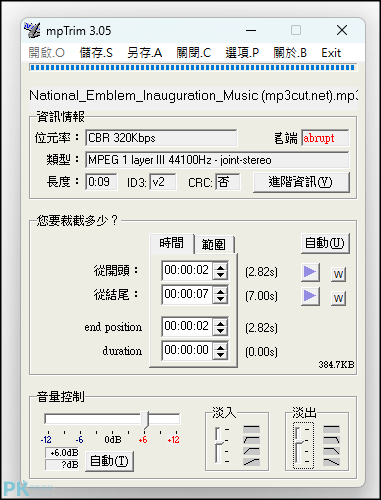Click the -12 mark on volume scale
The height and width of the screenshot is (500, 381).
pyautogui.click(x=46, y=440)
